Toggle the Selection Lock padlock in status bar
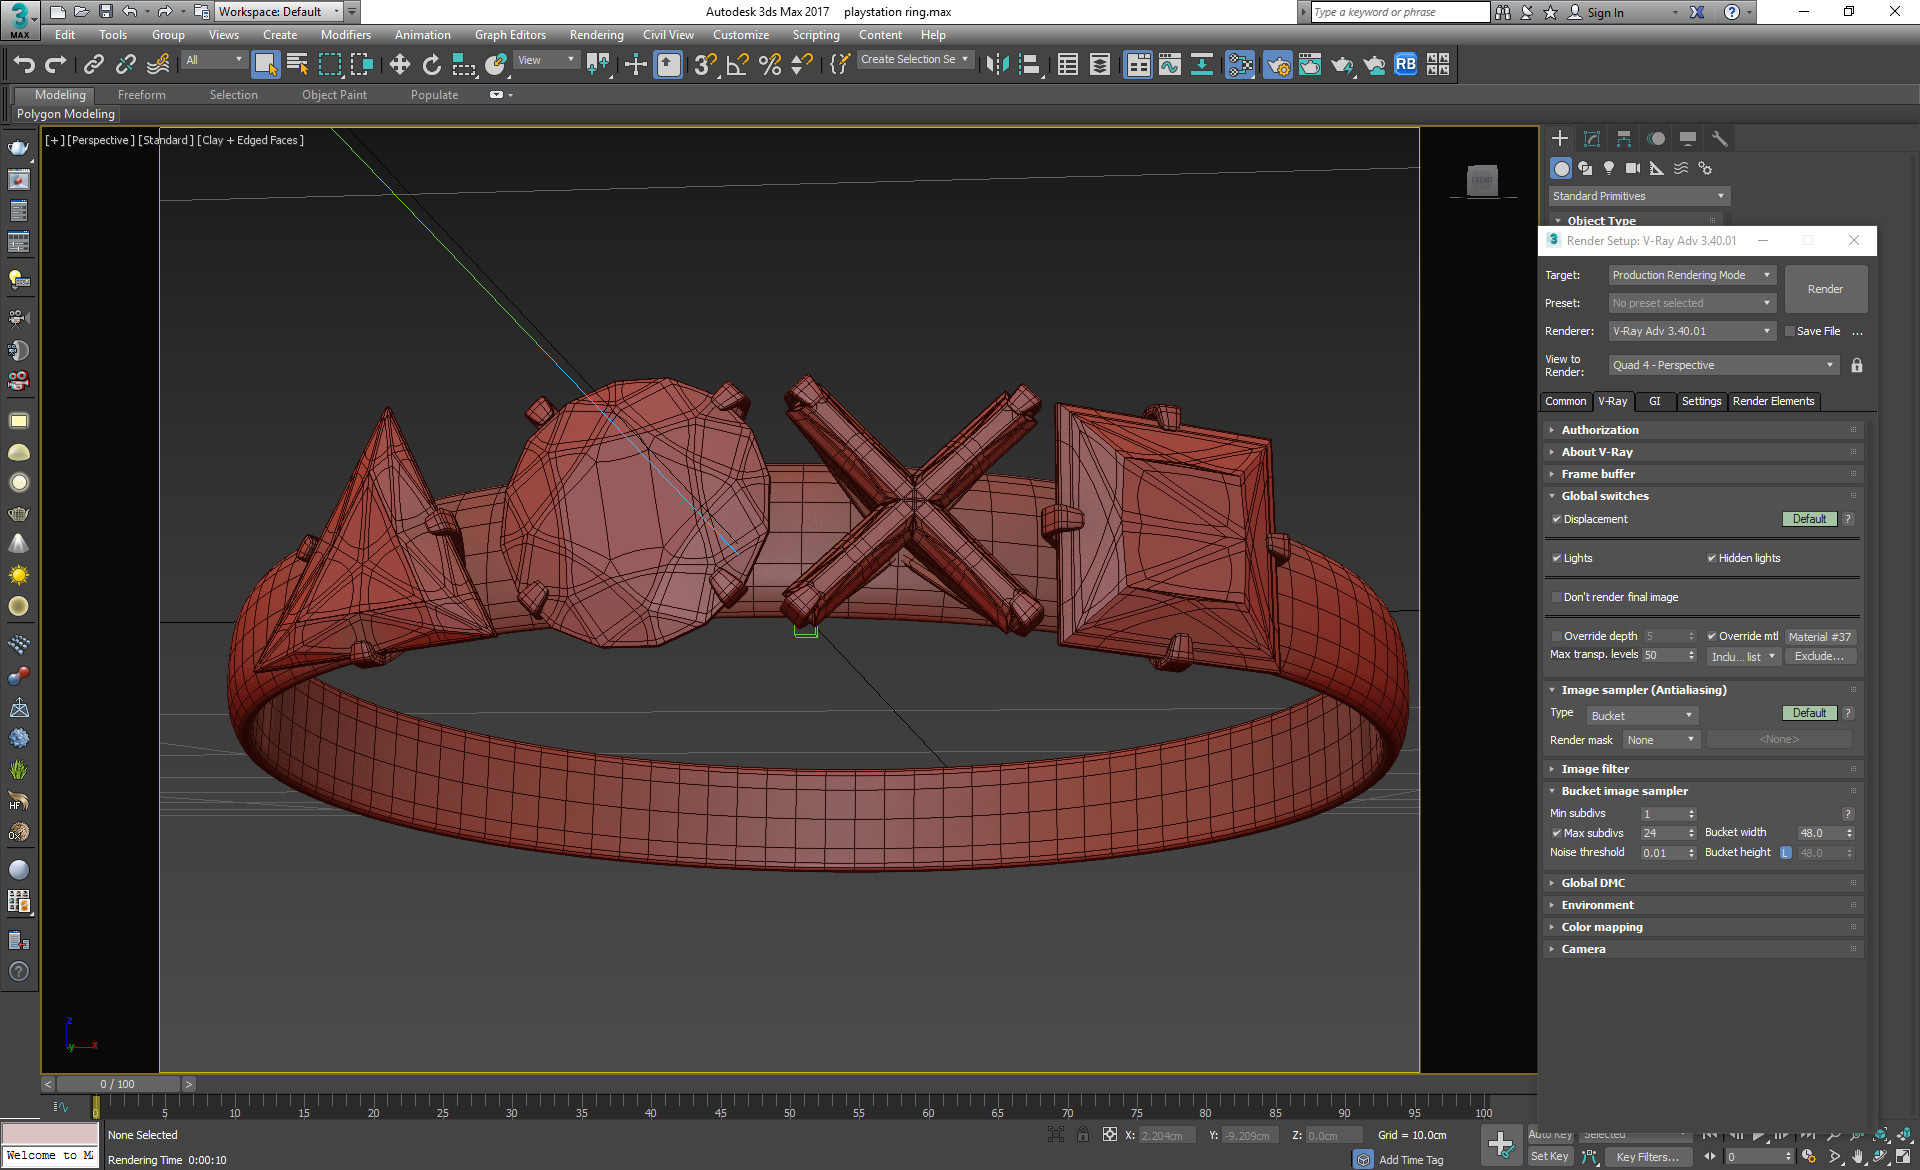This screenshot has height=1170, width=1920. pyautogui.click(x=1083, y=1135)
